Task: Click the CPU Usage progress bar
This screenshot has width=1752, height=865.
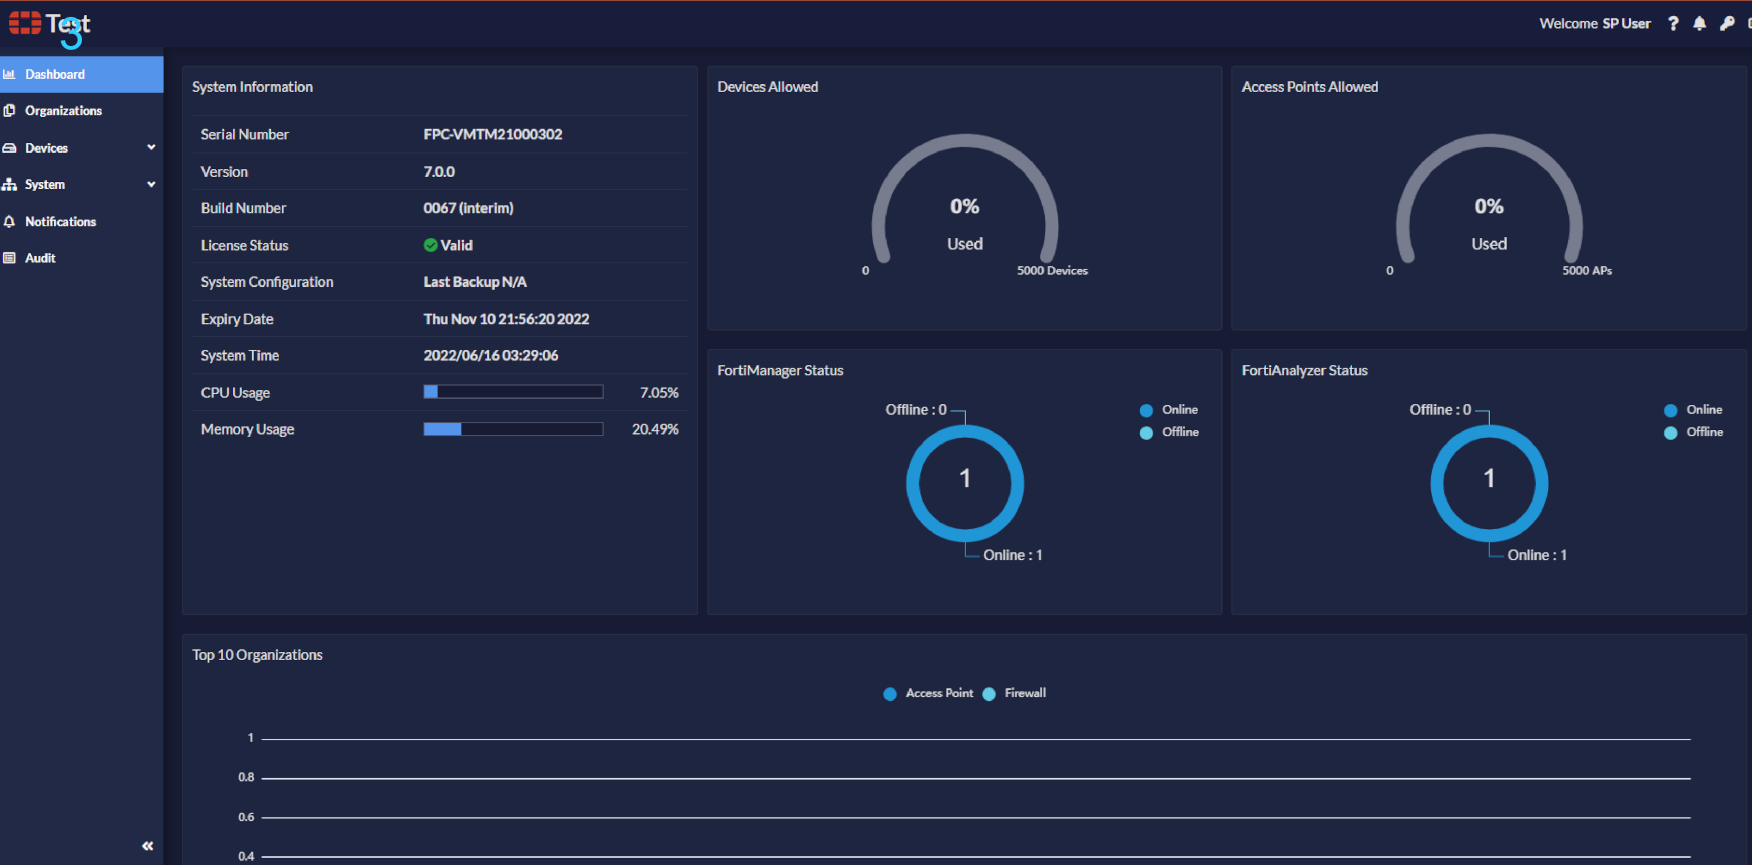Action: (513, 392)
